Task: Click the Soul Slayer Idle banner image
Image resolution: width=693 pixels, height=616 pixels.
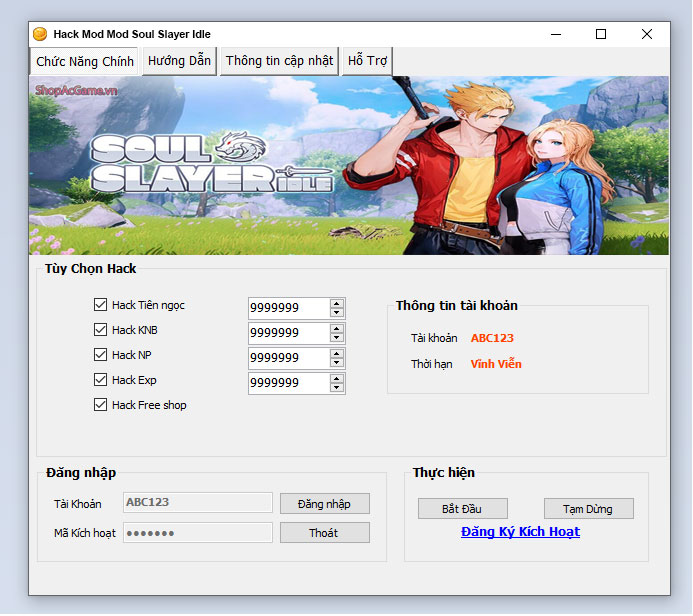Action: (x=349, y=165)
